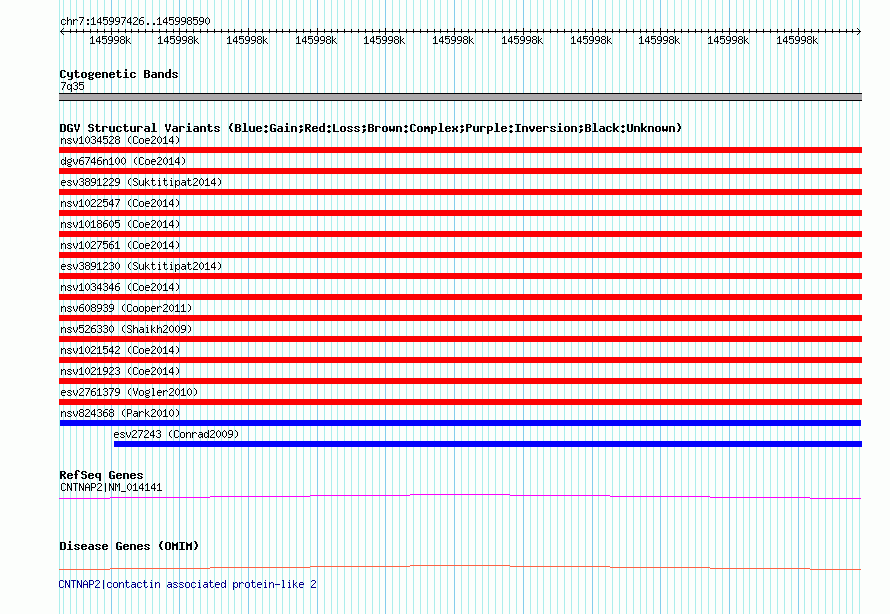Click the chr7:145997426..145998590 coordinate label
Screen dimensions: 890x614
click(135, 21)
